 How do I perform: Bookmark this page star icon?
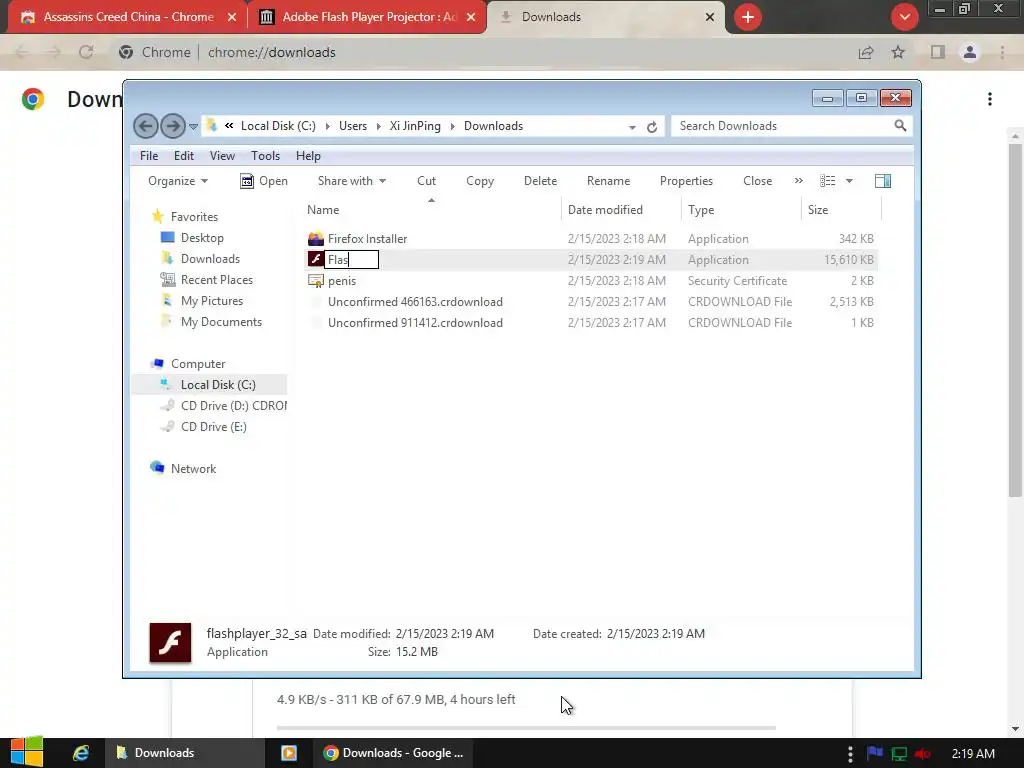[x=899, y=52]
